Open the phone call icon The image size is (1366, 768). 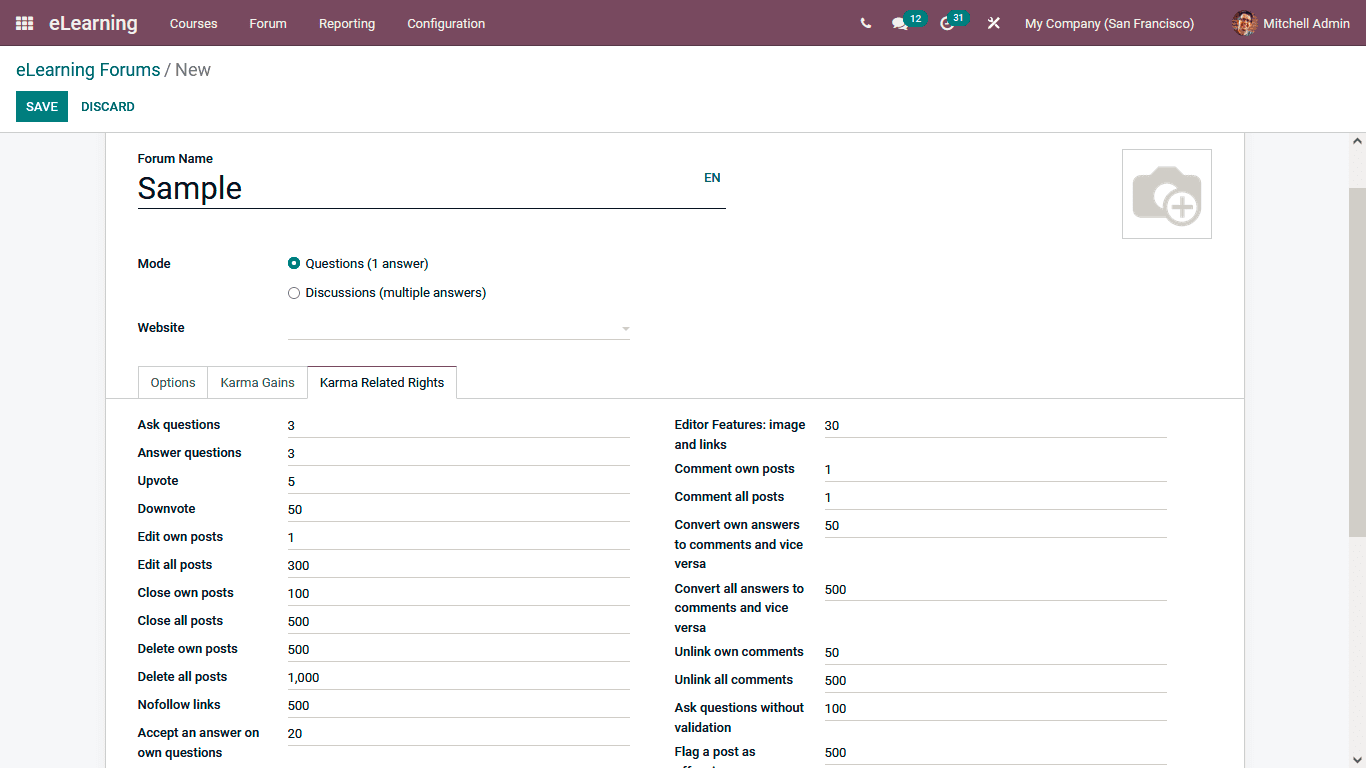pyautogui.click(x=865, y=23)
